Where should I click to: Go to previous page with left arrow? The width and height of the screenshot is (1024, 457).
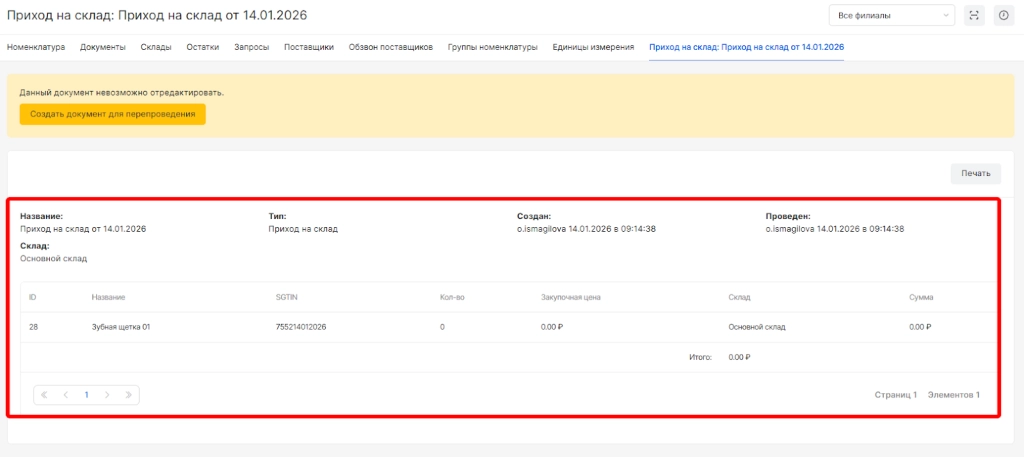(65, 395)
